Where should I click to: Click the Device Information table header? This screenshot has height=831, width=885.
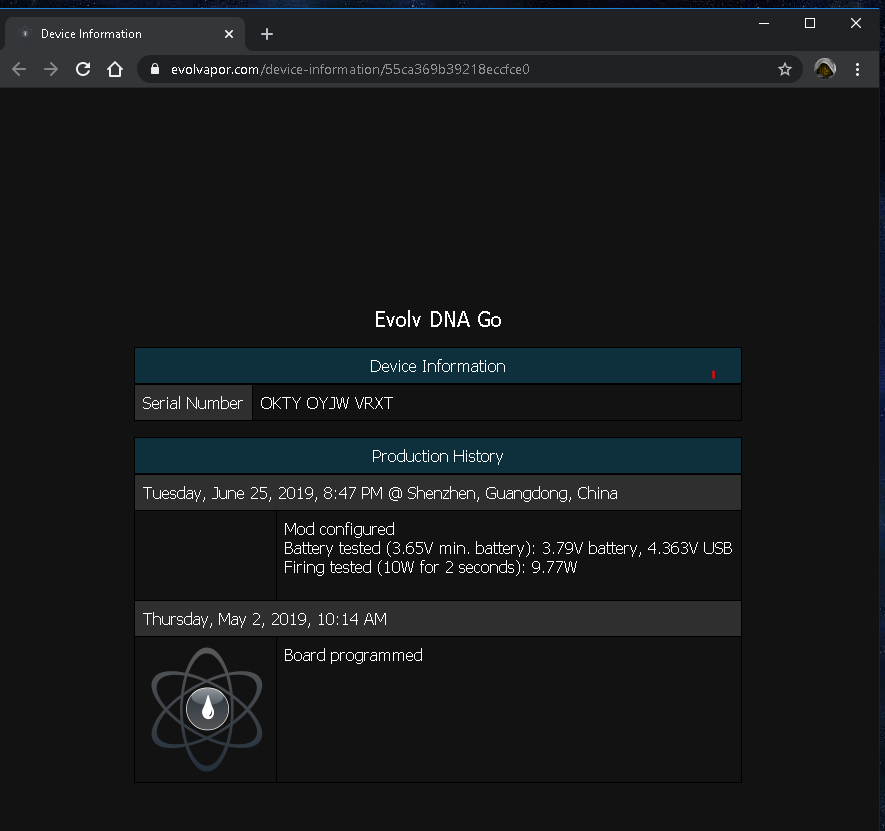[437, 366]
